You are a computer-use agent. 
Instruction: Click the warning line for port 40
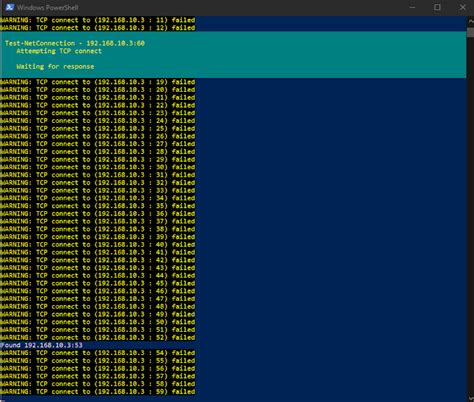pos(98,244)
